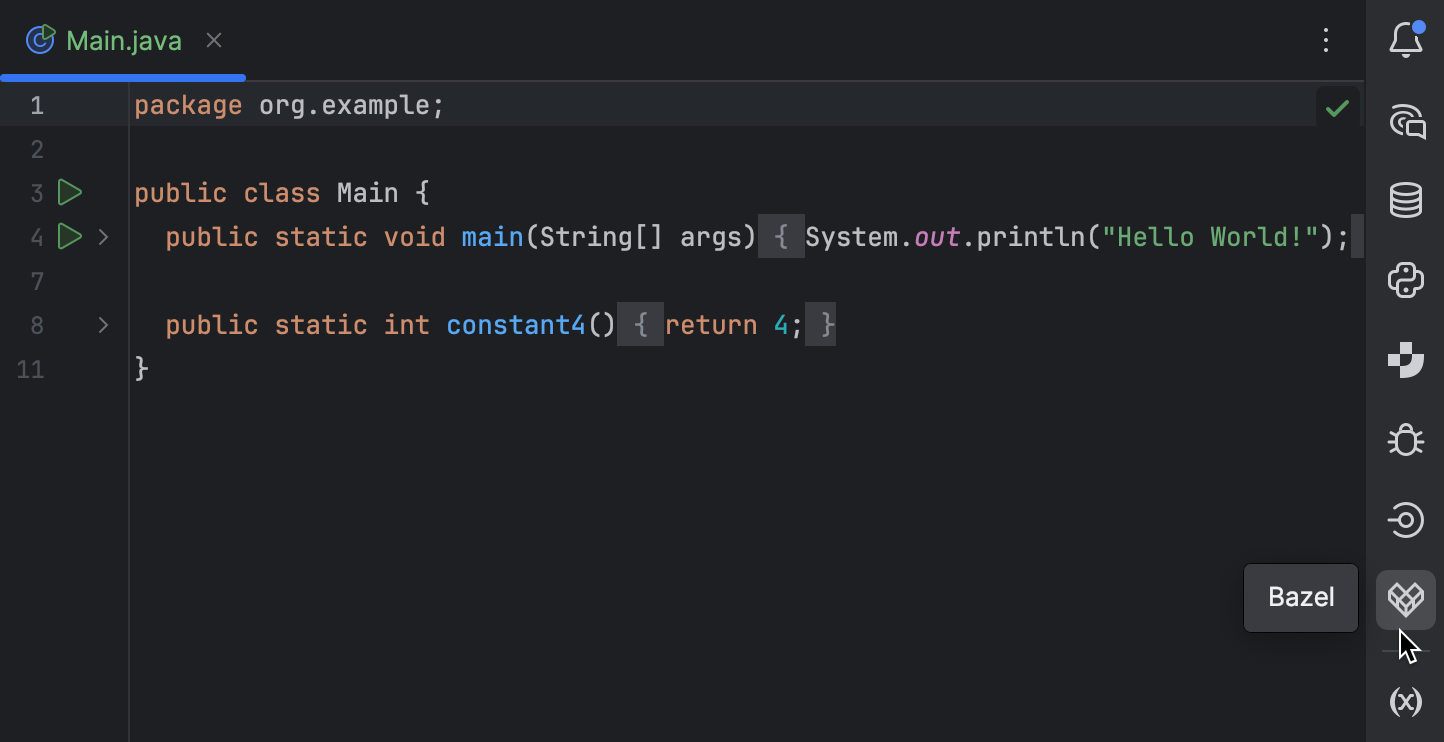Open the Python Packages sidebar icon
The height and width of the screenshot is (742, 1444).
click(1406, 280)
